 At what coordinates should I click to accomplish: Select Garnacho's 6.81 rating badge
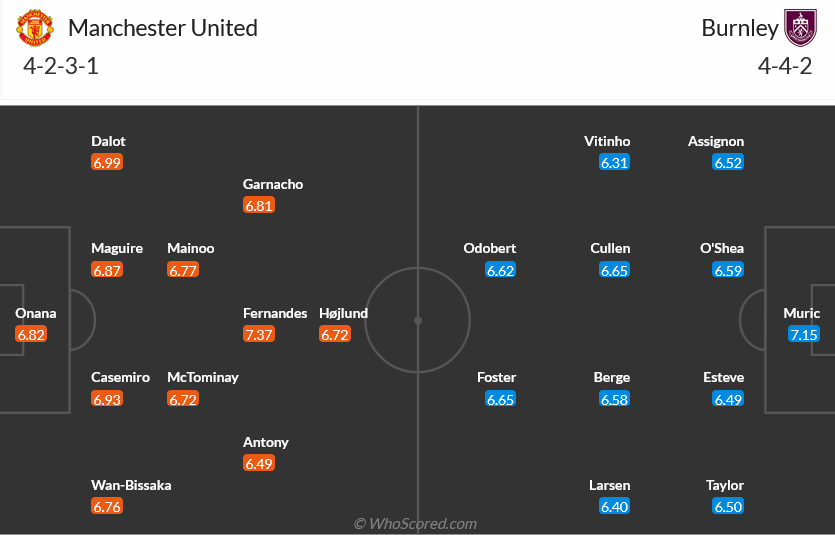[259, 205]
